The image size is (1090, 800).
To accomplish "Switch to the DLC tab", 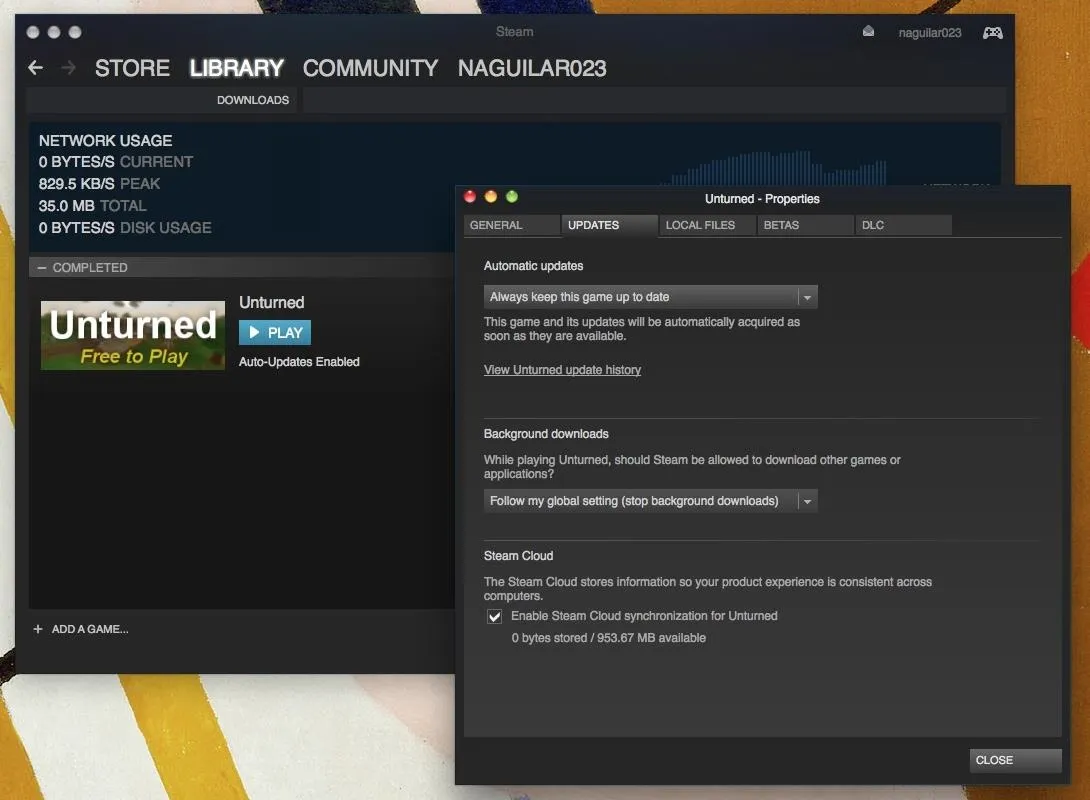I will [904, 225].
